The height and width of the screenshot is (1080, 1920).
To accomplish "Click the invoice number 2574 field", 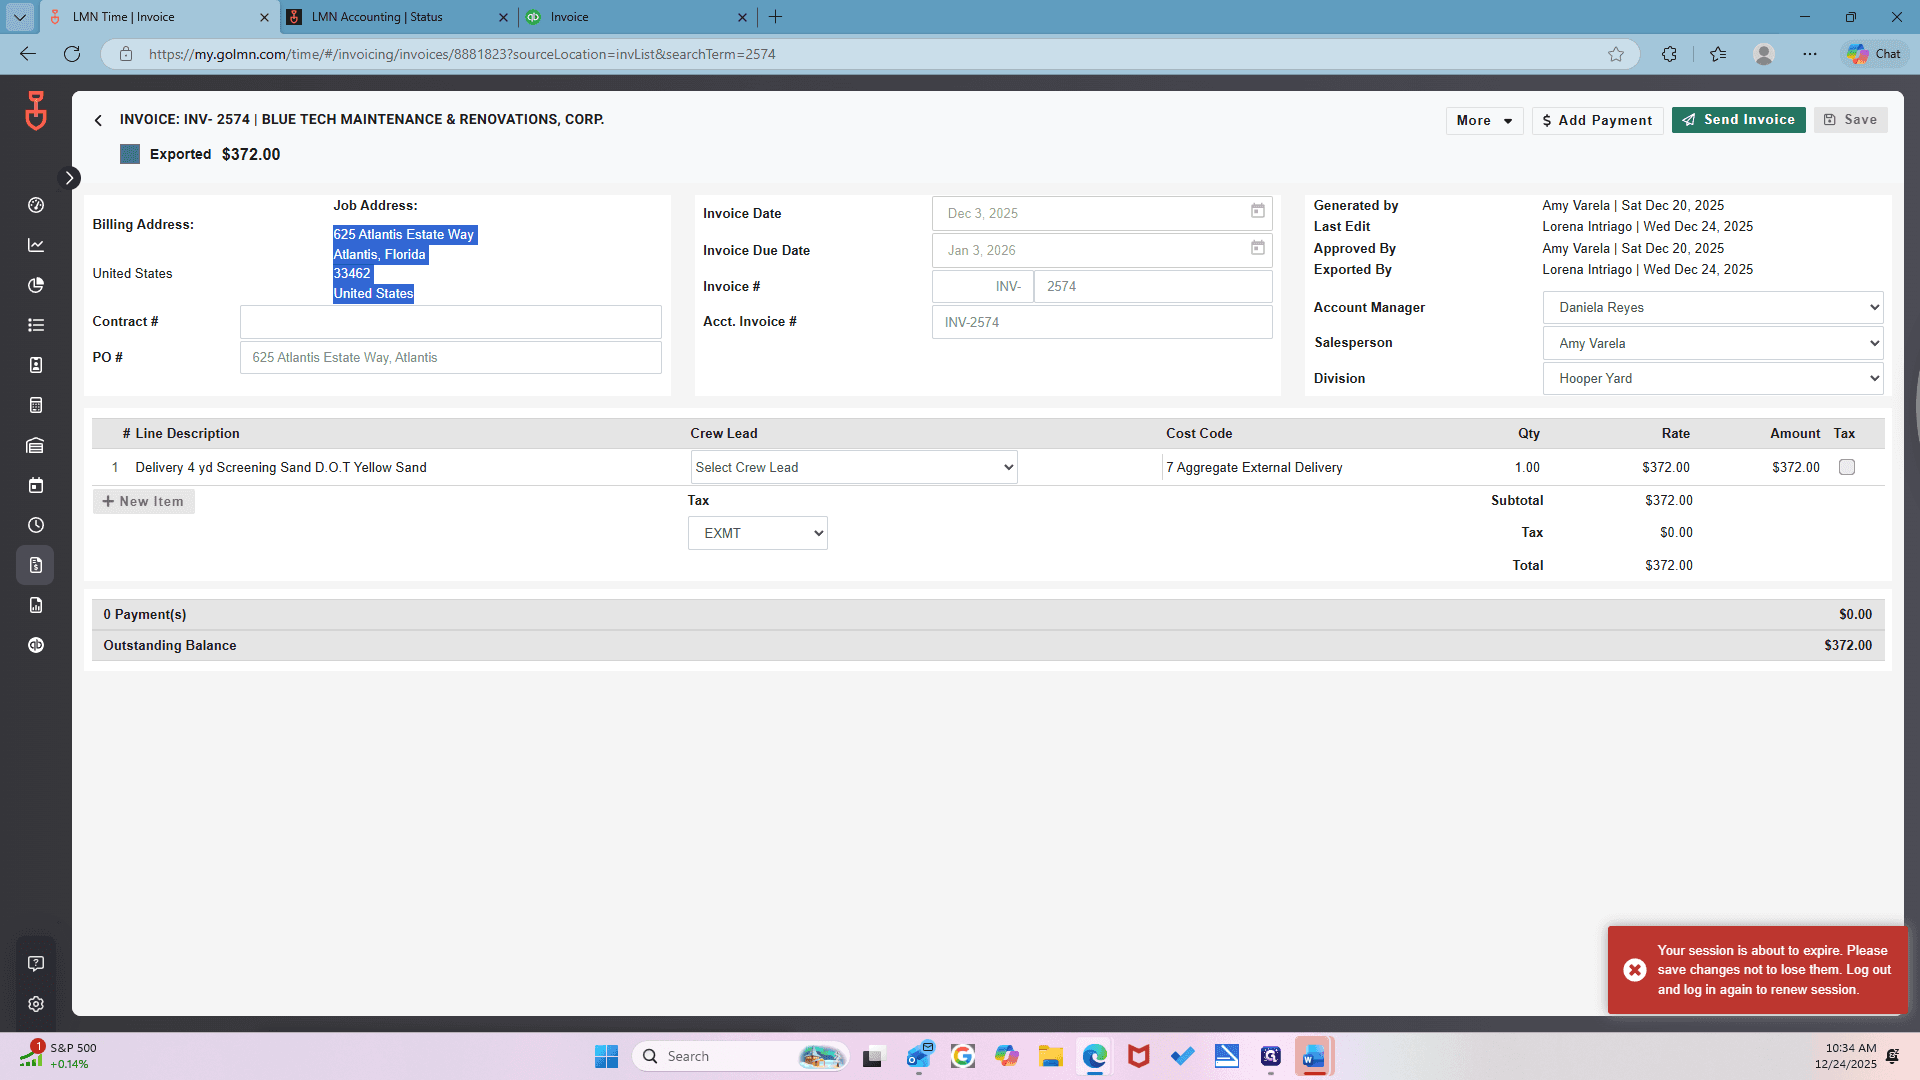I will (x=1153, y=286).
